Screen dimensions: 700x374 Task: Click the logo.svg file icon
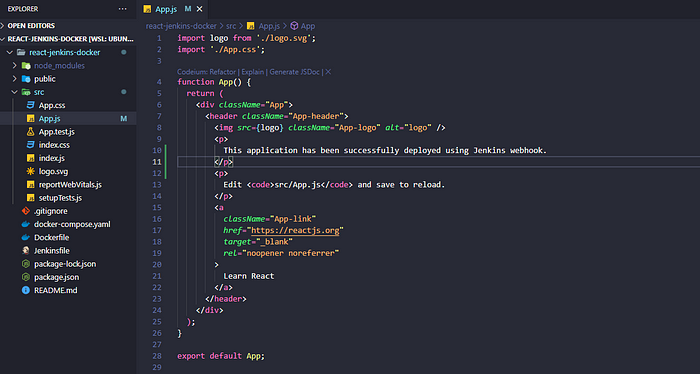[30, 171]
